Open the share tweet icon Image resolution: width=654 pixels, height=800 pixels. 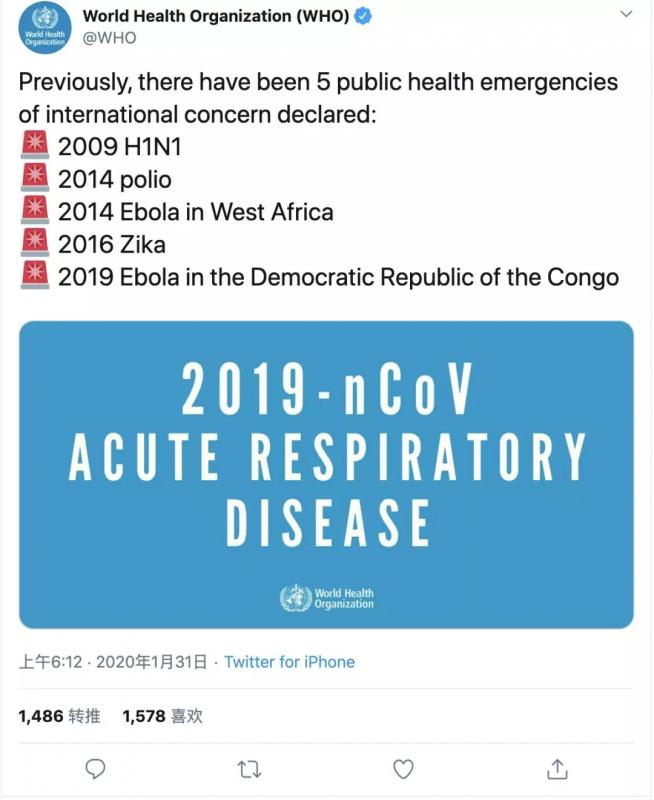click(558, 768)
